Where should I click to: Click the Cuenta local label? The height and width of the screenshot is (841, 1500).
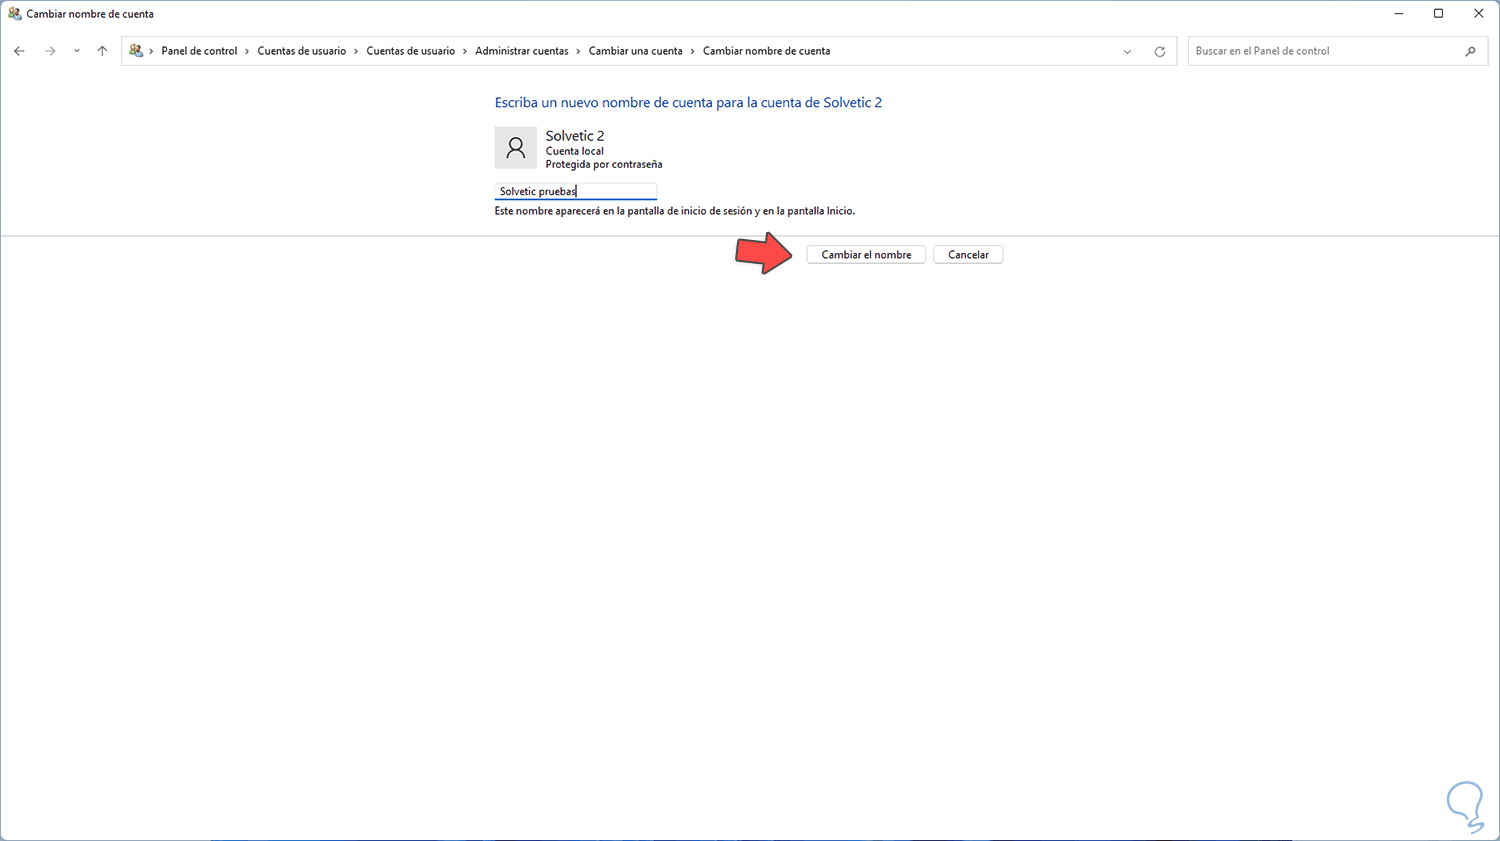coord(574,151)
